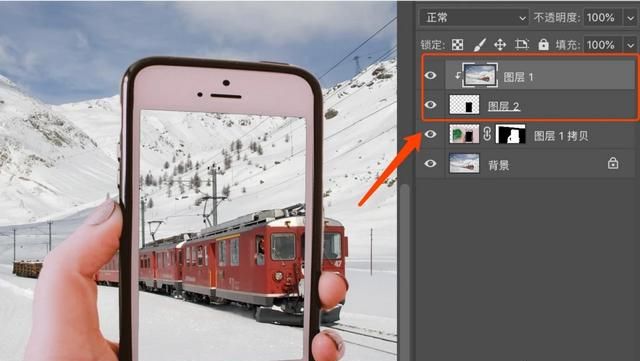This screenshot has height=361, width=640.
Task: Select the 图层 2 layer name
Action: tap(504, 107)
